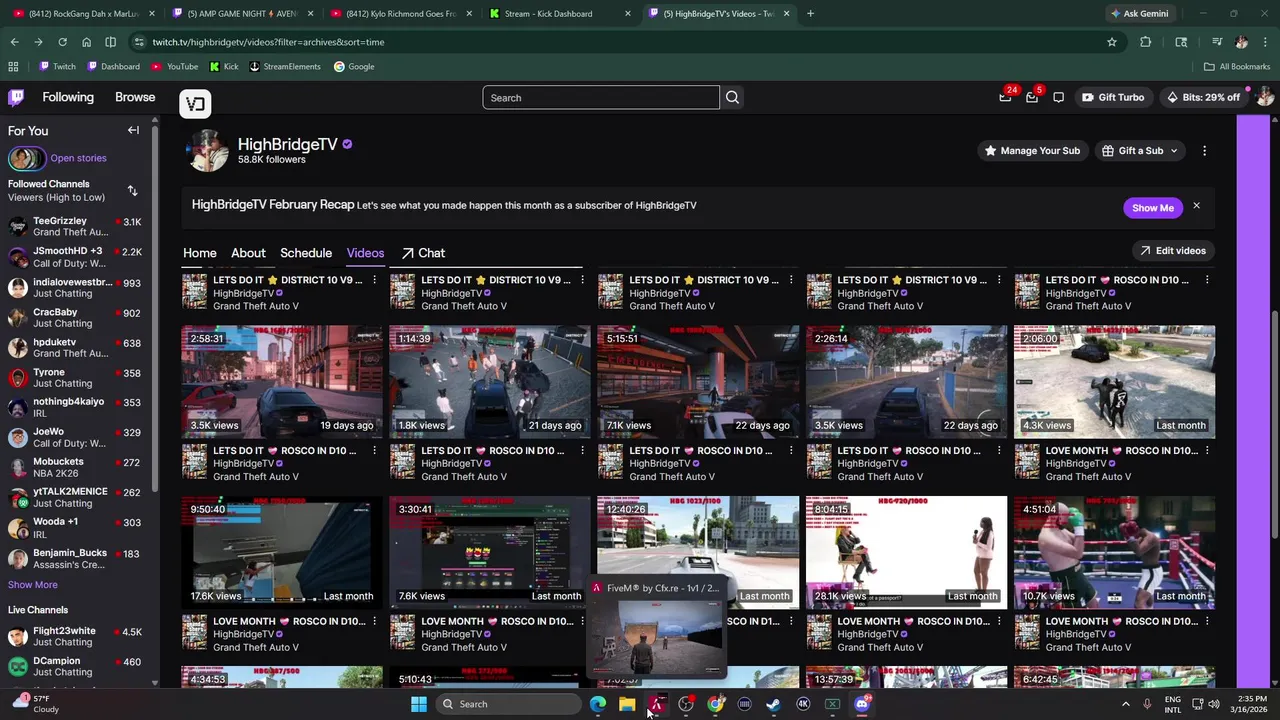Image resolution: width=1280 pixels, height=720 pixels.
Task: Open stories link in the sidebar
Action: [78, 158]
